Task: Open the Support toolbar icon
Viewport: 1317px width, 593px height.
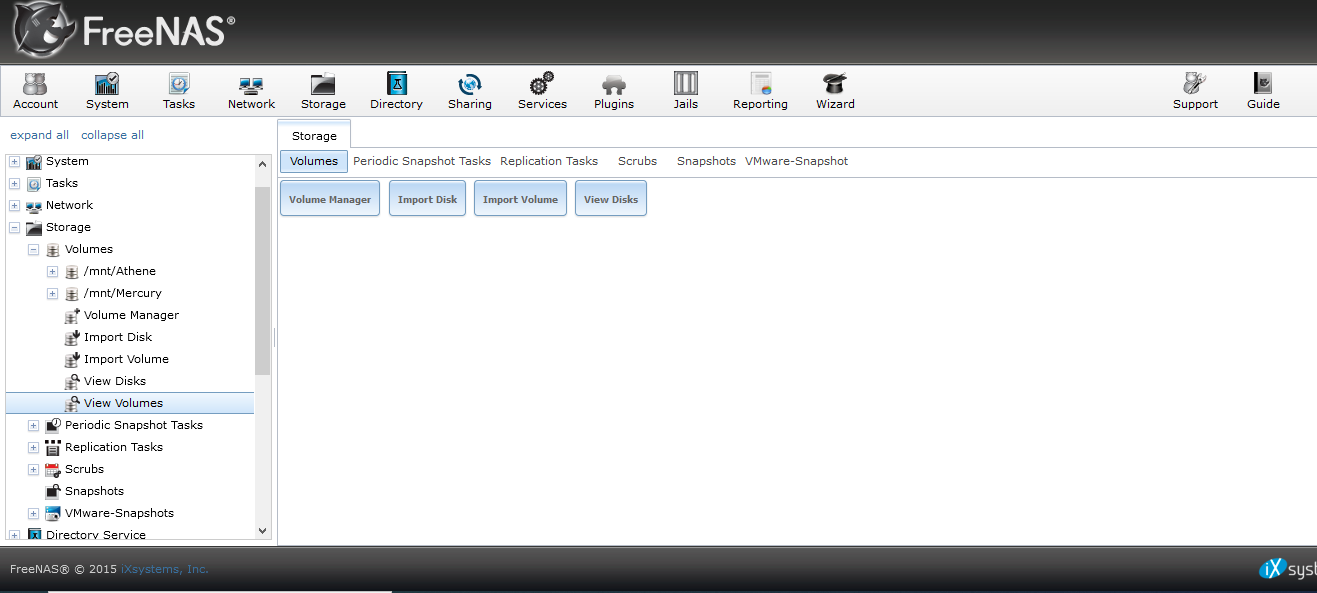Action: [x=1195, y=90]
